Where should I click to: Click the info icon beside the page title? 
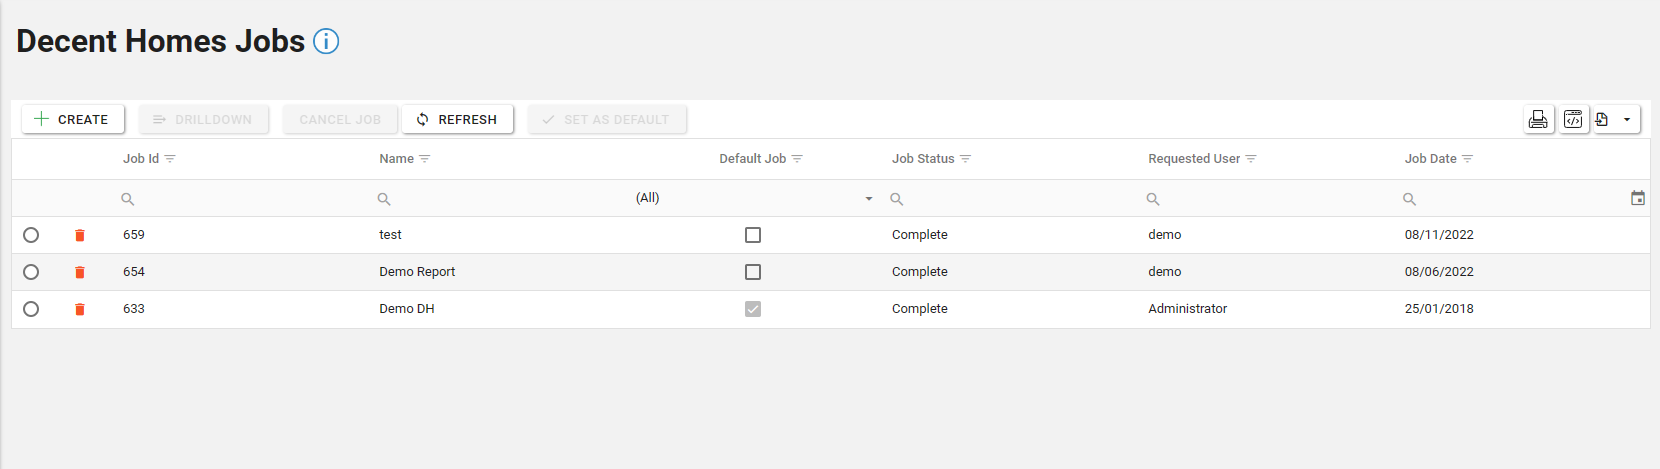click(326, 41)
